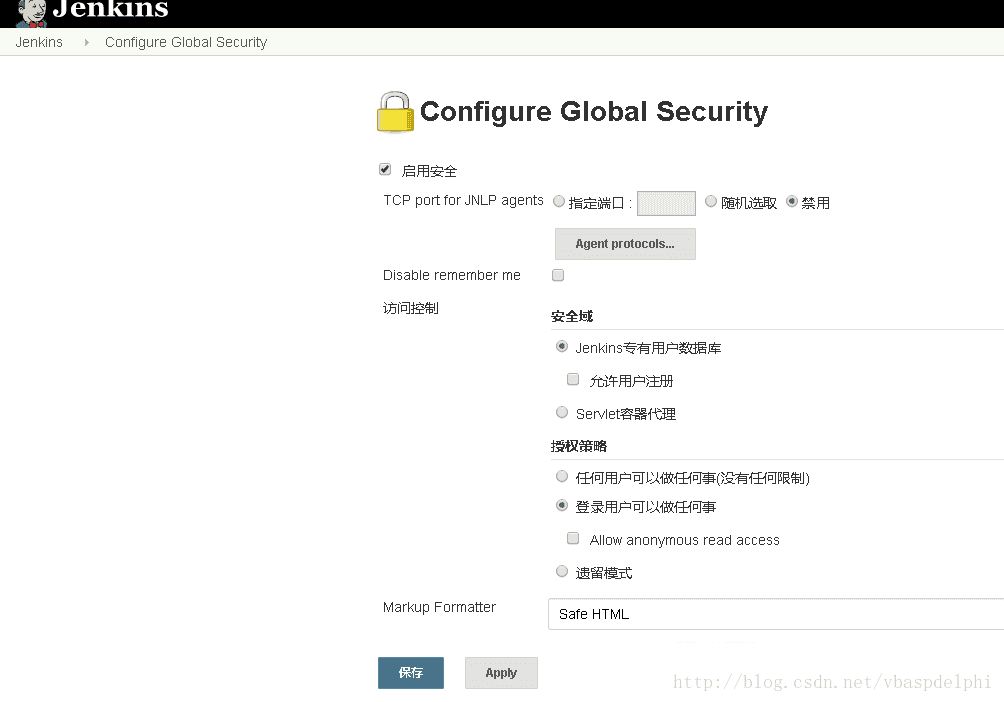
Task: Click the fixed port number field
Action: click(x=667, y=203)
